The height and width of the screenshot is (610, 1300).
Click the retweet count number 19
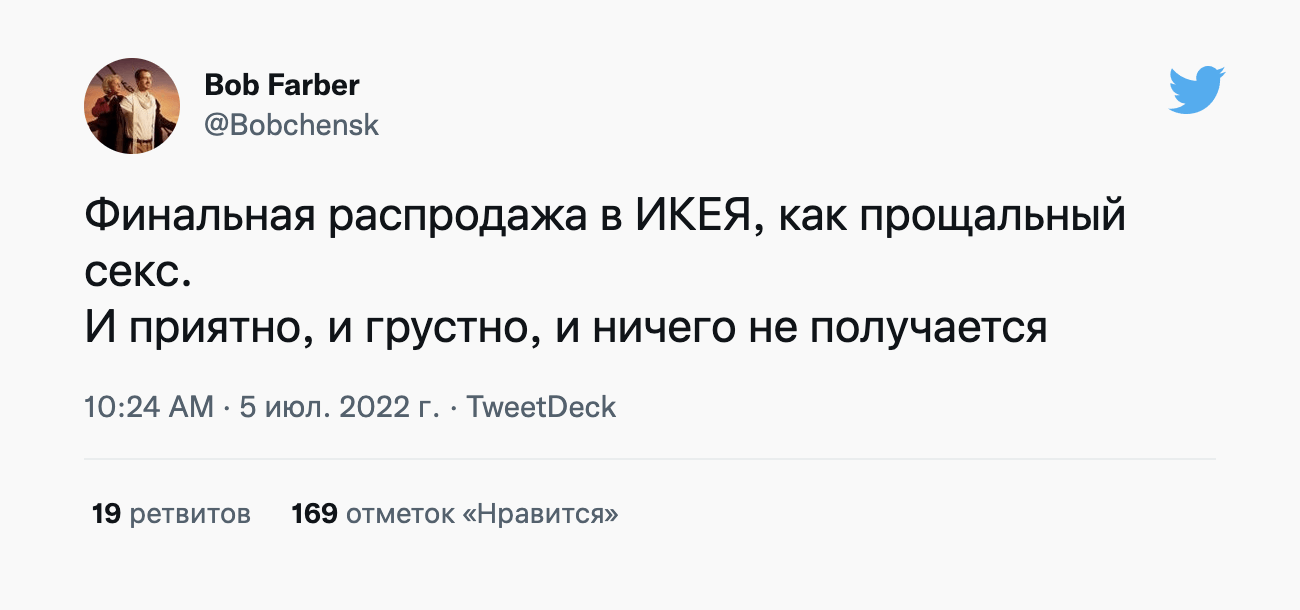106,514
